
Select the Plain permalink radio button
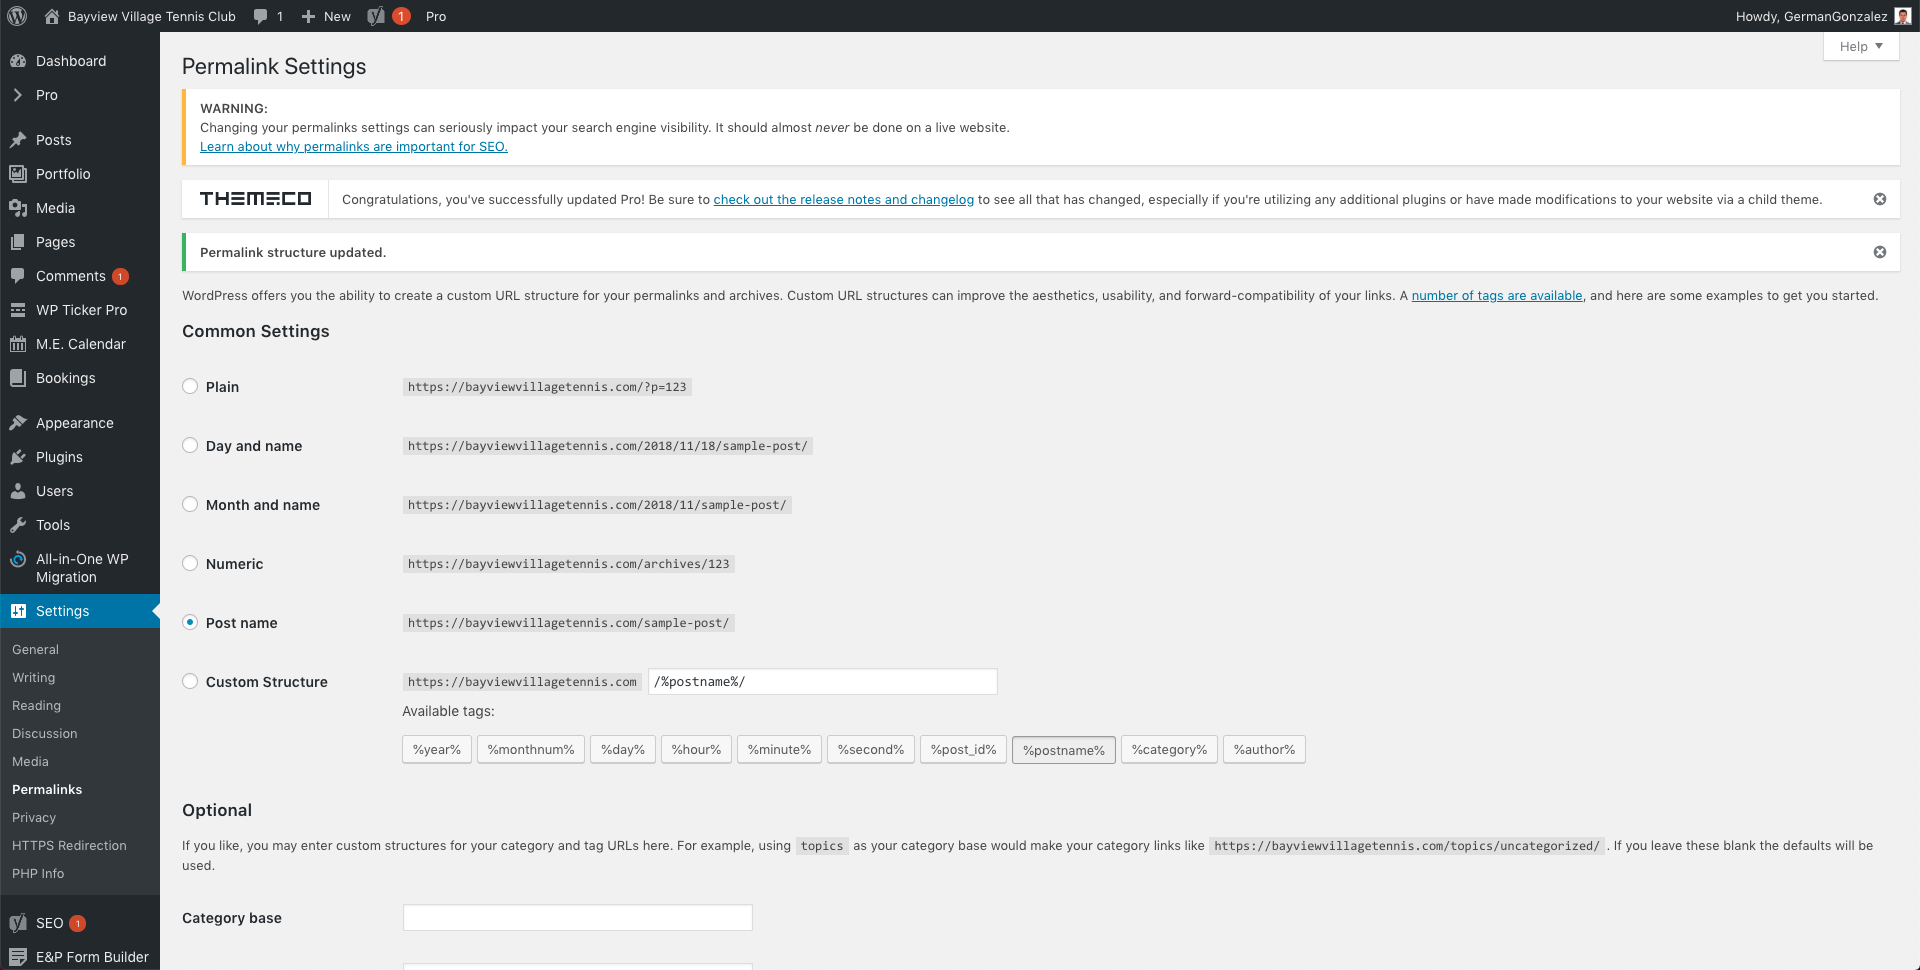click(190, 386)
